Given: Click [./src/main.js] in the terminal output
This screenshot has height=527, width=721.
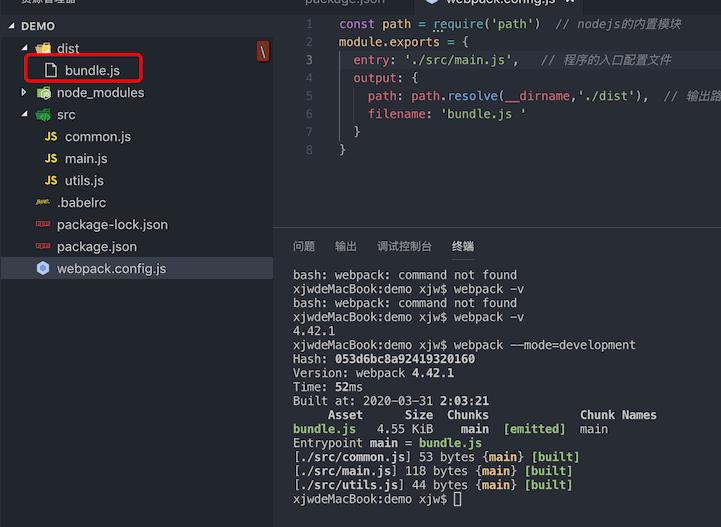Looking at the screenshot, I should [345, 471].
